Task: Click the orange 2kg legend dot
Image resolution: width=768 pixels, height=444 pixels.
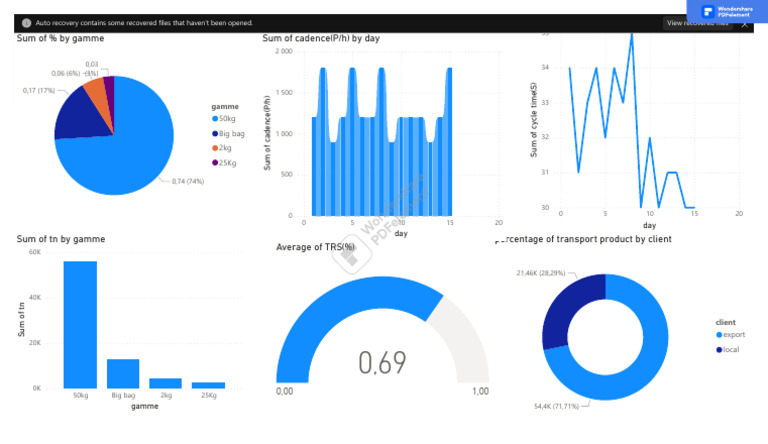Action: [215, 148]
